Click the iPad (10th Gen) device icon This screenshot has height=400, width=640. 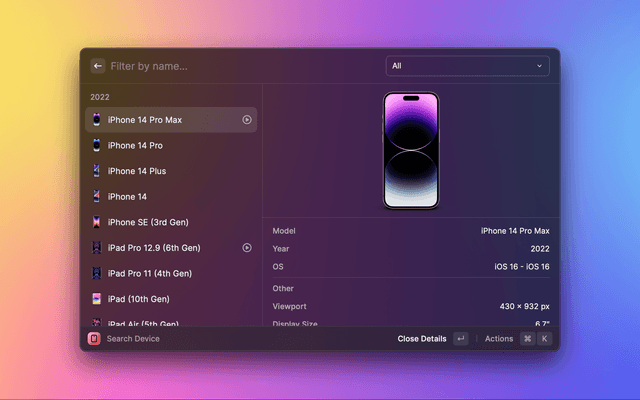tap(96, 299)
